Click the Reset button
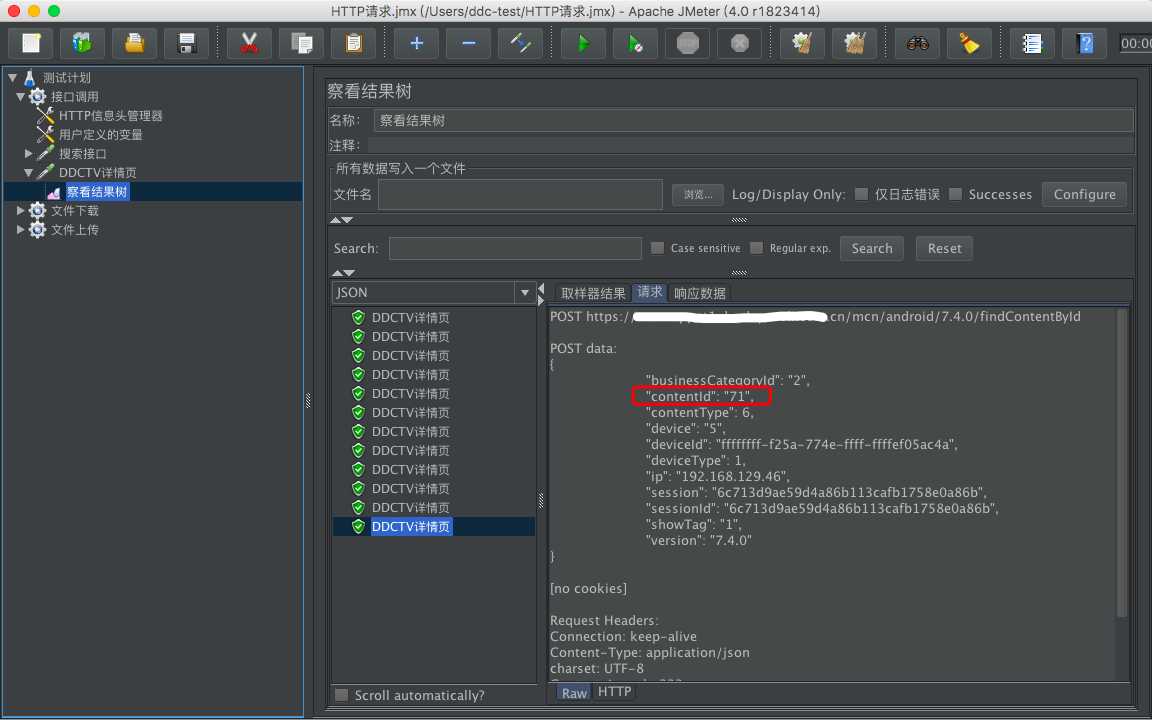This screenshot has height=720, width=1152. click(x=944, y=248)
